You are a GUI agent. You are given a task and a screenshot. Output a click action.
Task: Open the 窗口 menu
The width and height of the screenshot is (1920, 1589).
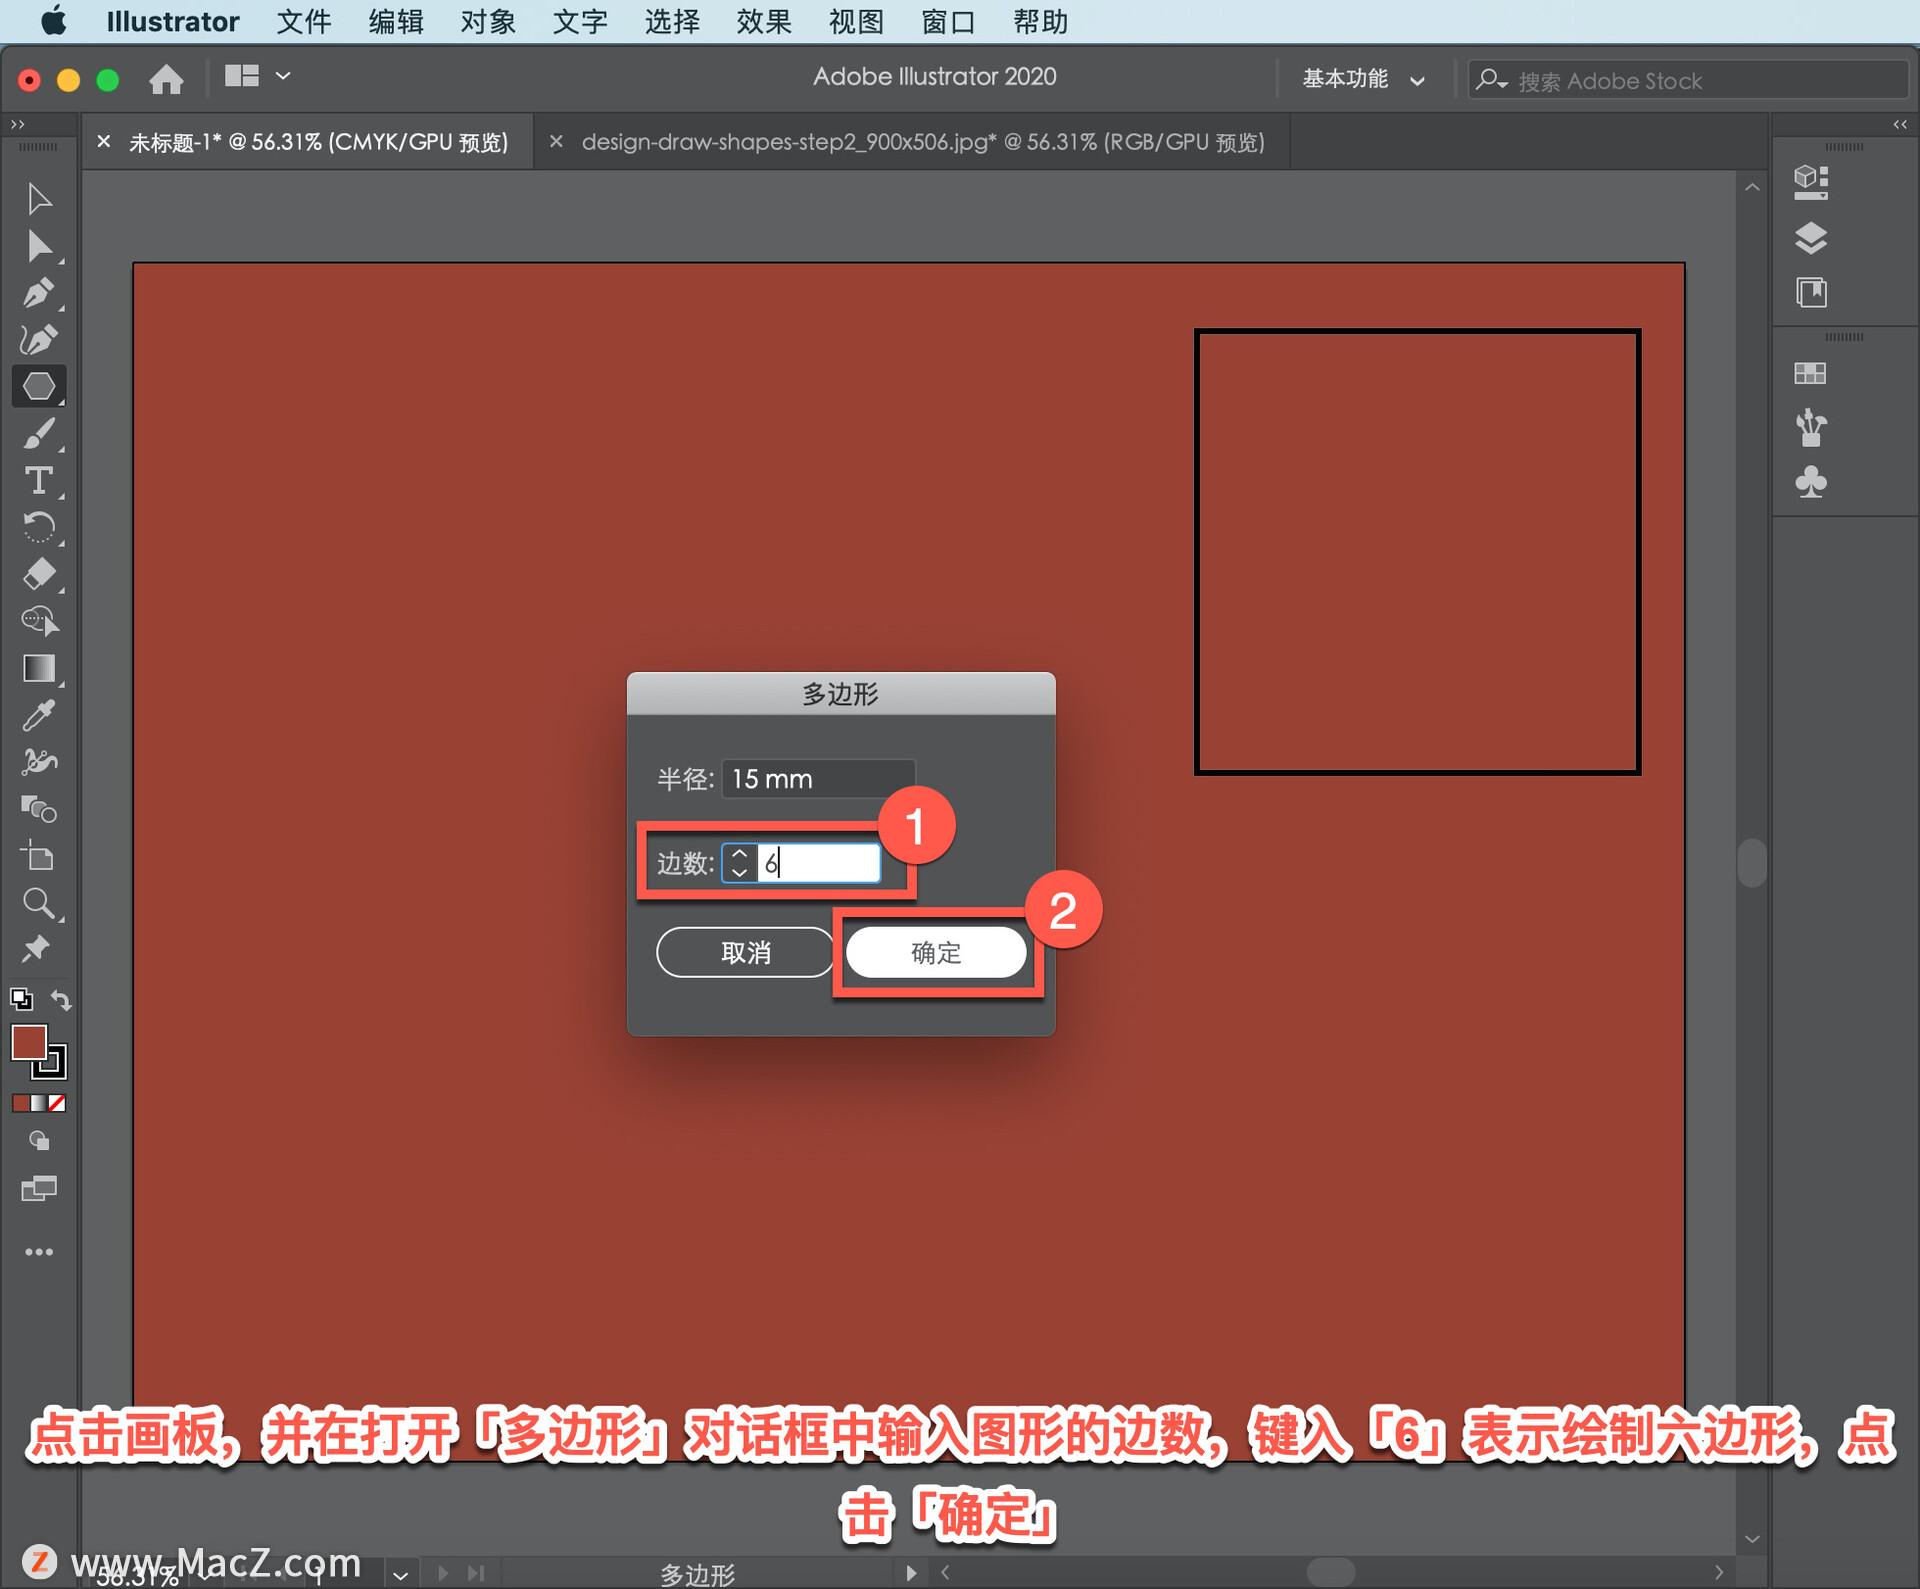[948, 21]
